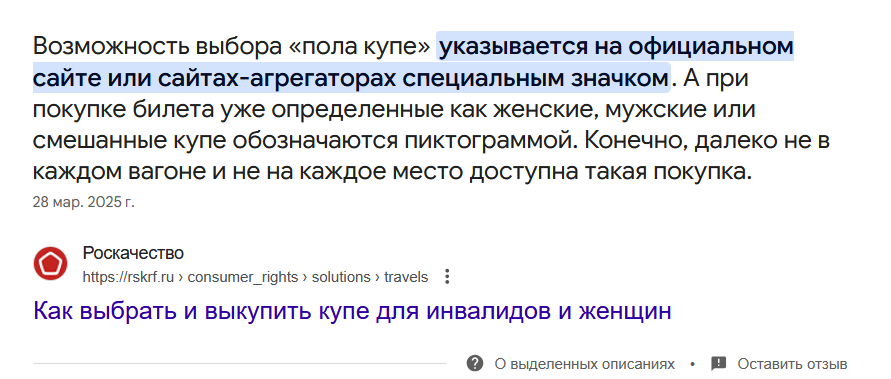Click highlighted phrase 'указывается на официальном'
This screenshot has height=379, width=891.
pos(617,47)
